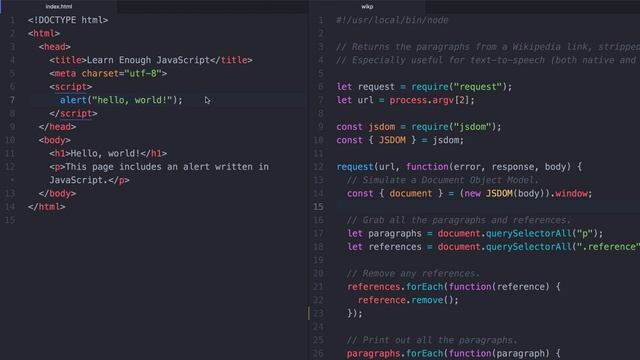The width and height of the screenshot is (640, 360).
Task: Click the comment 'Simulate a Document Object Model'
Action: click(443, 180)
